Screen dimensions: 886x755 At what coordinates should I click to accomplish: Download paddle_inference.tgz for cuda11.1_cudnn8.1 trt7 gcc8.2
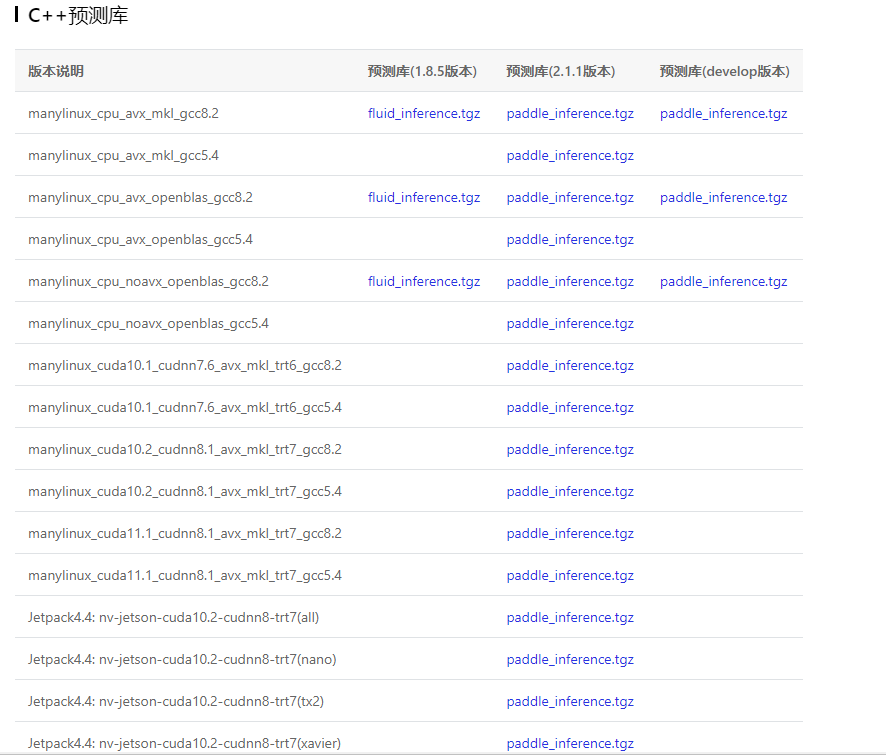(x=570, y=533)
